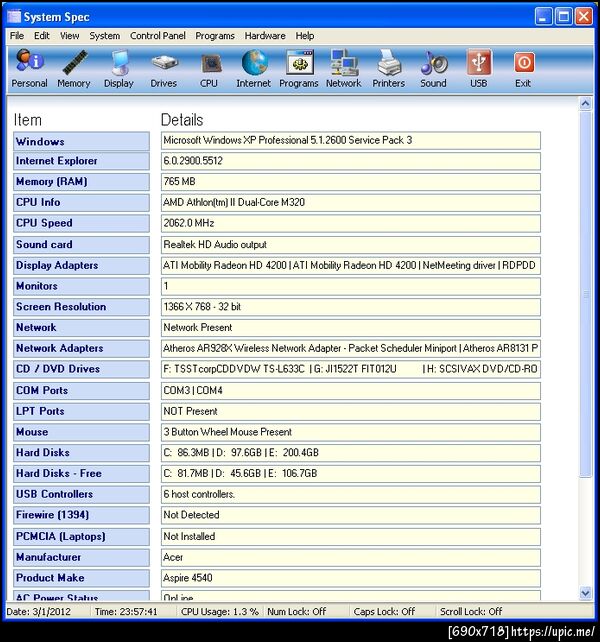
Task: Click the 2062.0 MHz details field
Action: (351, 224)
